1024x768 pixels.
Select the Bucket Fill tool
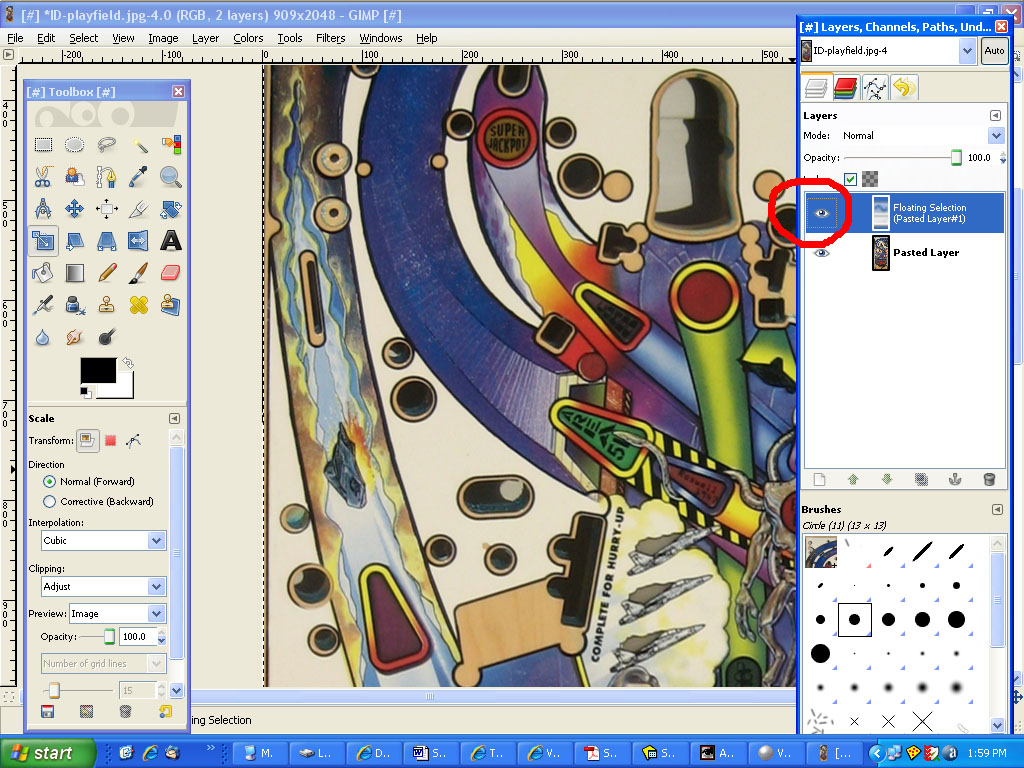(43, 272)
